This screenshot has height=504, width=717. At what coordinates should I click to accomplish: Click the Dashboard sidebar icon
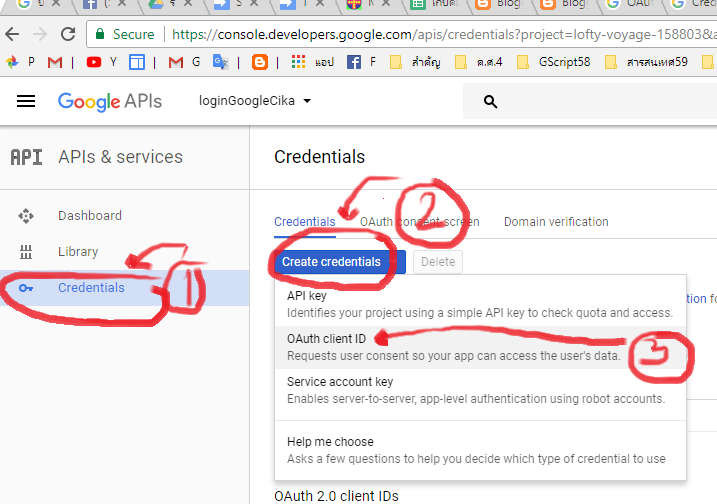pos(26,216)
